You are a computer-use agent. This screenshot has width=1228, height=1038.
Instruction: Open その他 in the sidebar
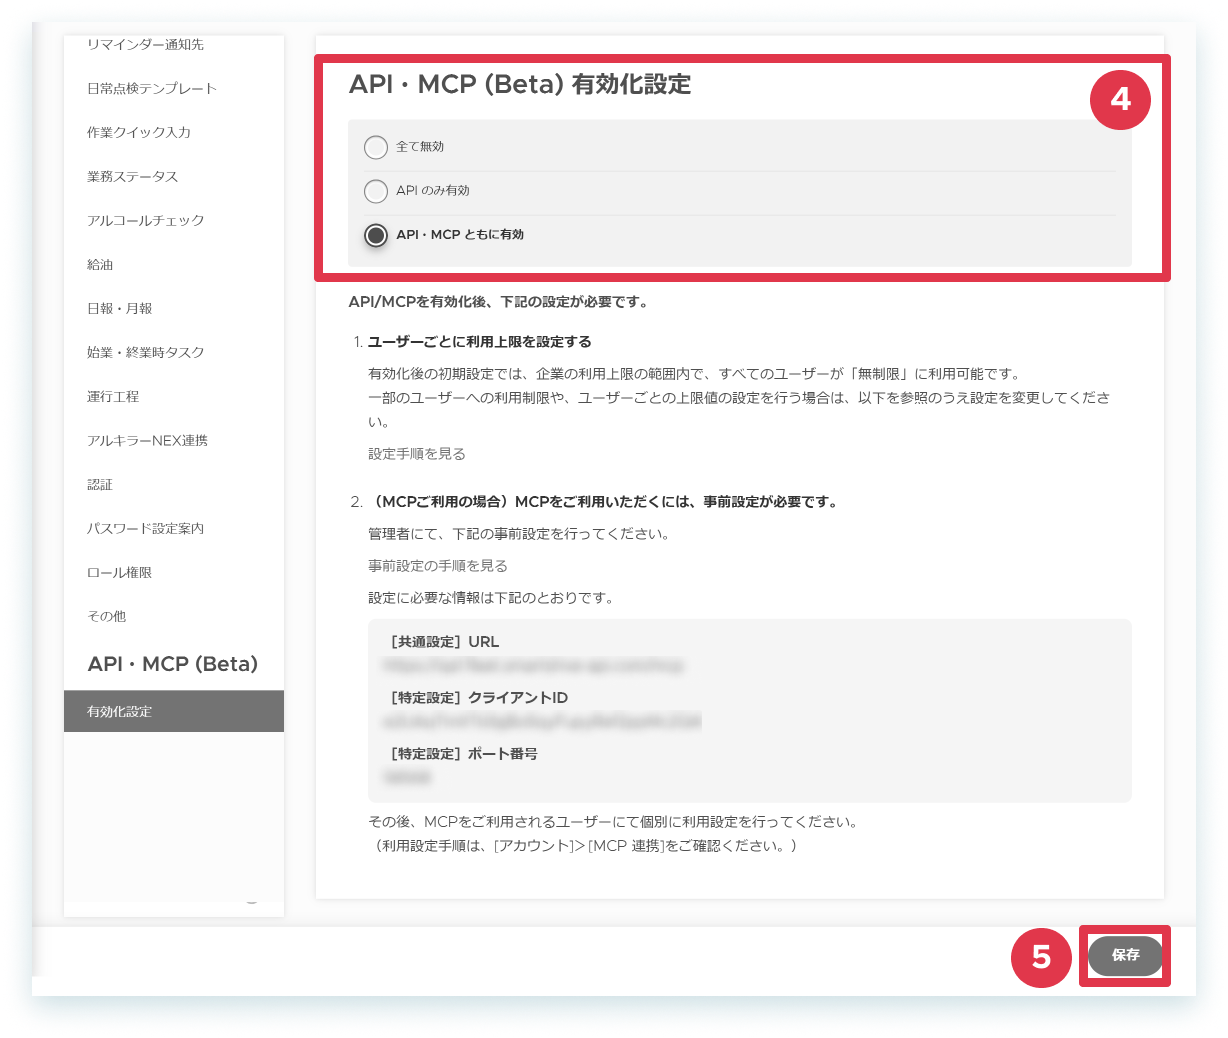107,617
